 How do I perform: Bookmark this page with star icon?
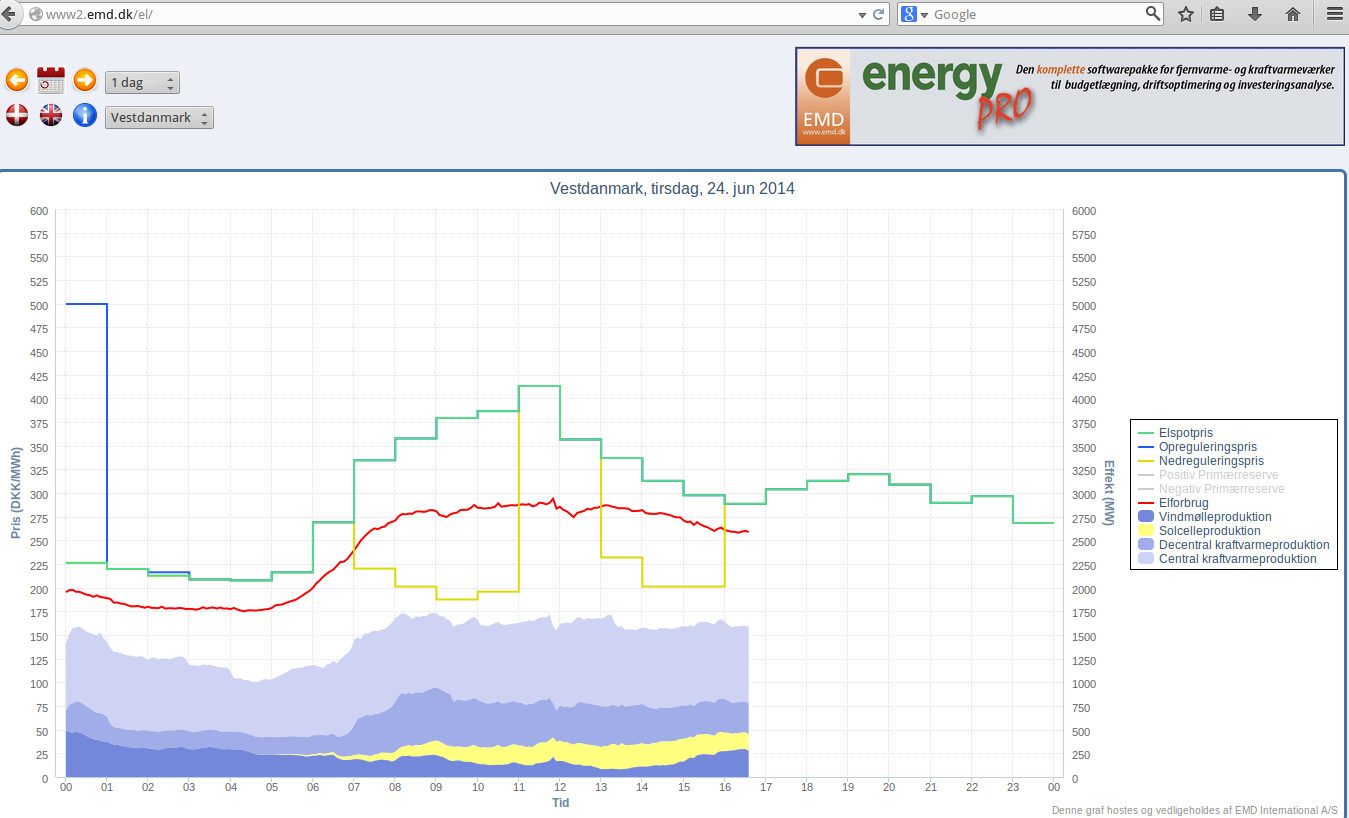[1186, 14]
